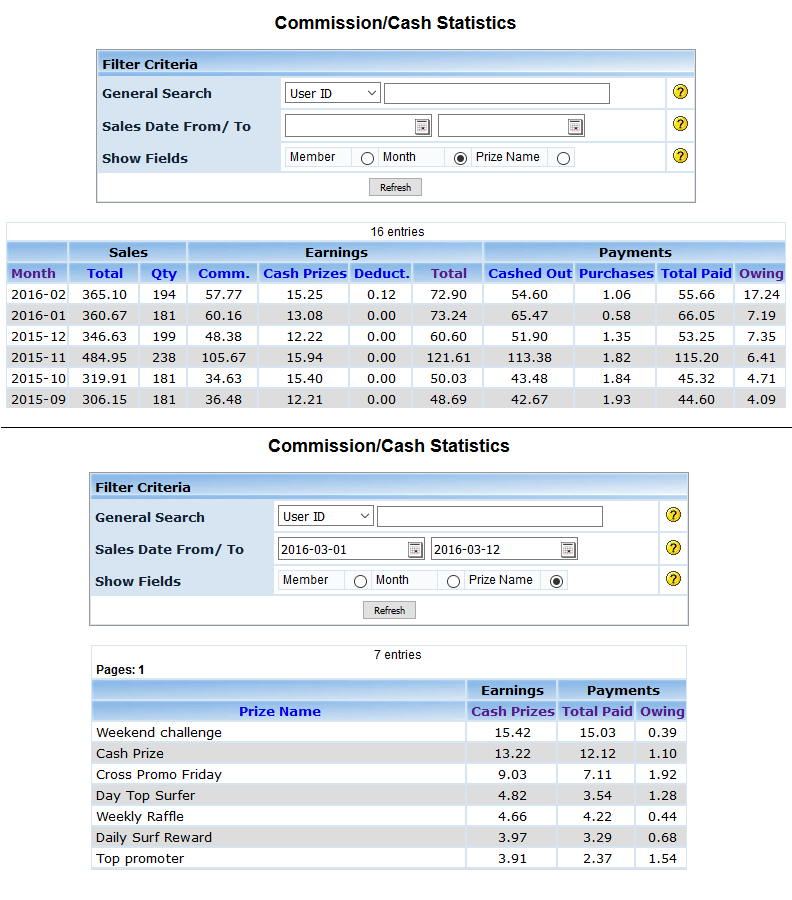Viewport: 792px width, 900px height.
Task: Click help icon beside top Sales Date row
Action: tap(680, 124)
